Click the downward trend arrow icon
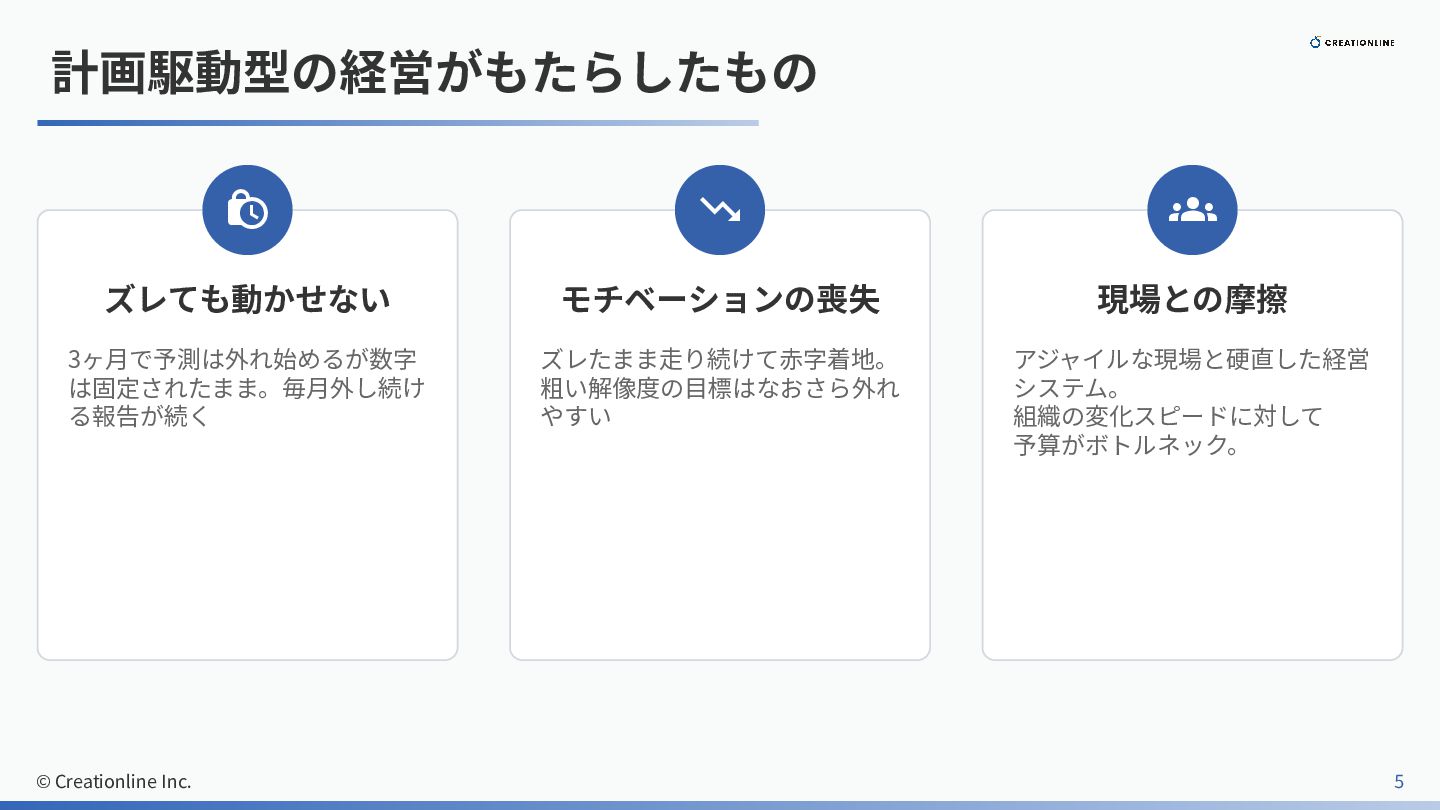 (x=720, y=210)
